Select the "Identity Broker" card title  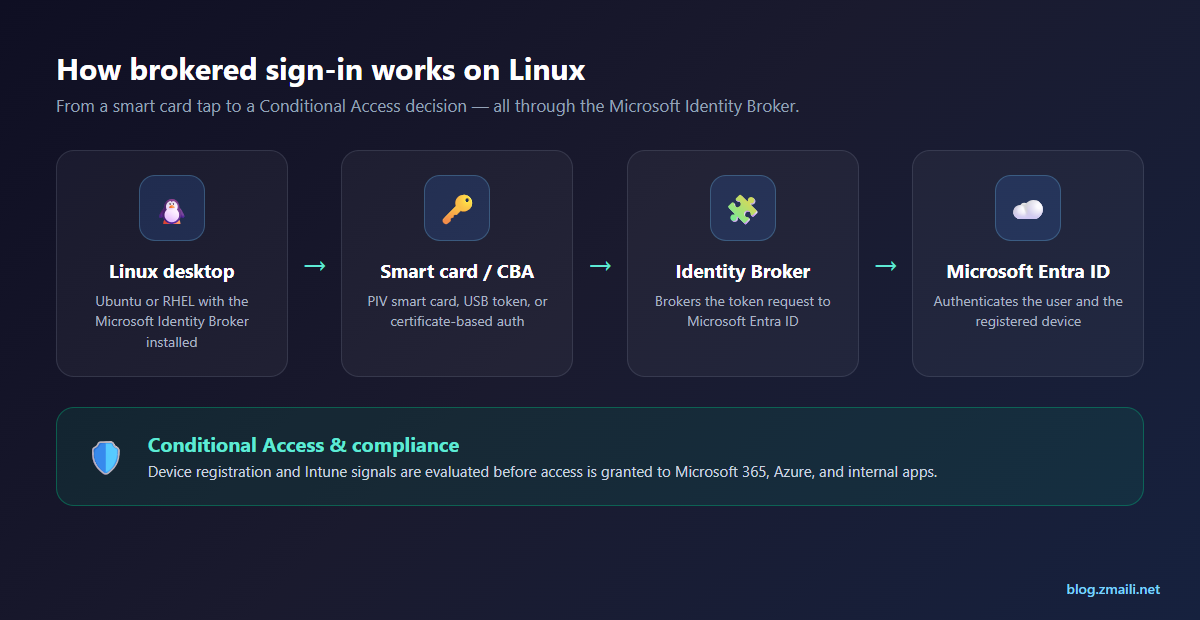click(743, 271)
